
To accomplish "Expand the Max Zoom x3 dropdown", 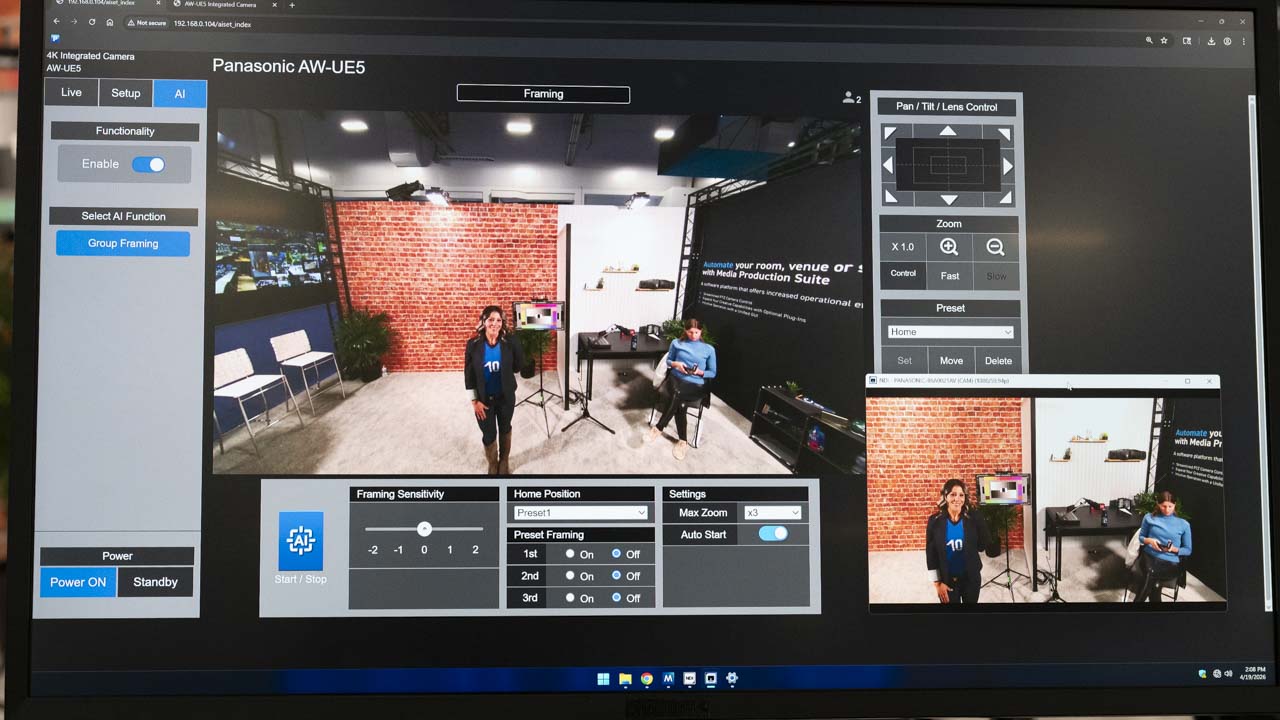I will pos(772,513).
